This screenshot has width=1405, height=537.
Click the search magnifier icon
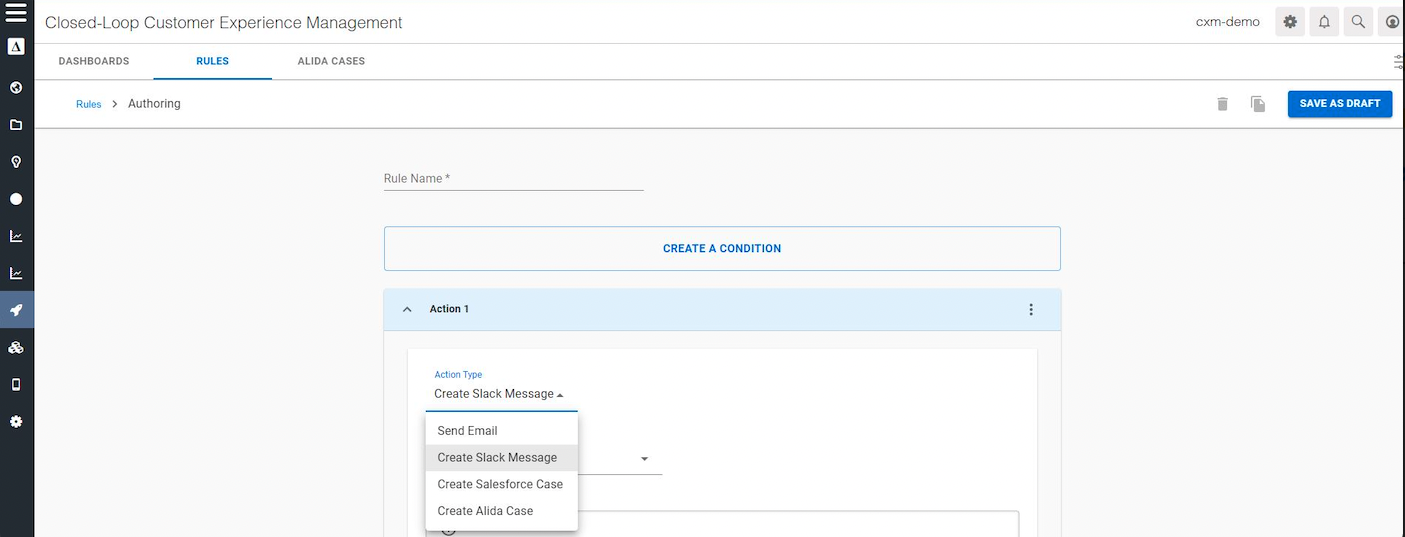click(1358, 22)
